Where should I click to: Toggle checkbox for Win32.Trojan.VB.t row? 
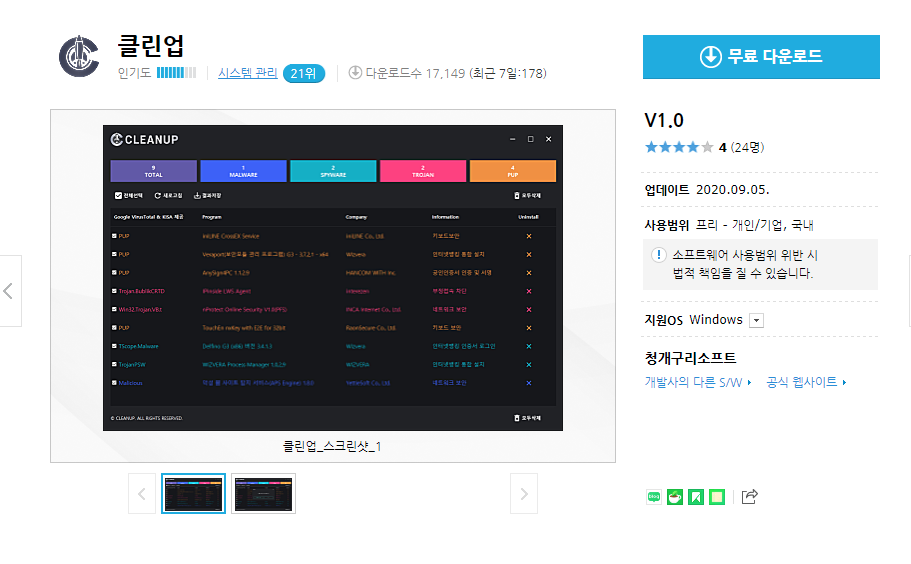click(114, 310)
